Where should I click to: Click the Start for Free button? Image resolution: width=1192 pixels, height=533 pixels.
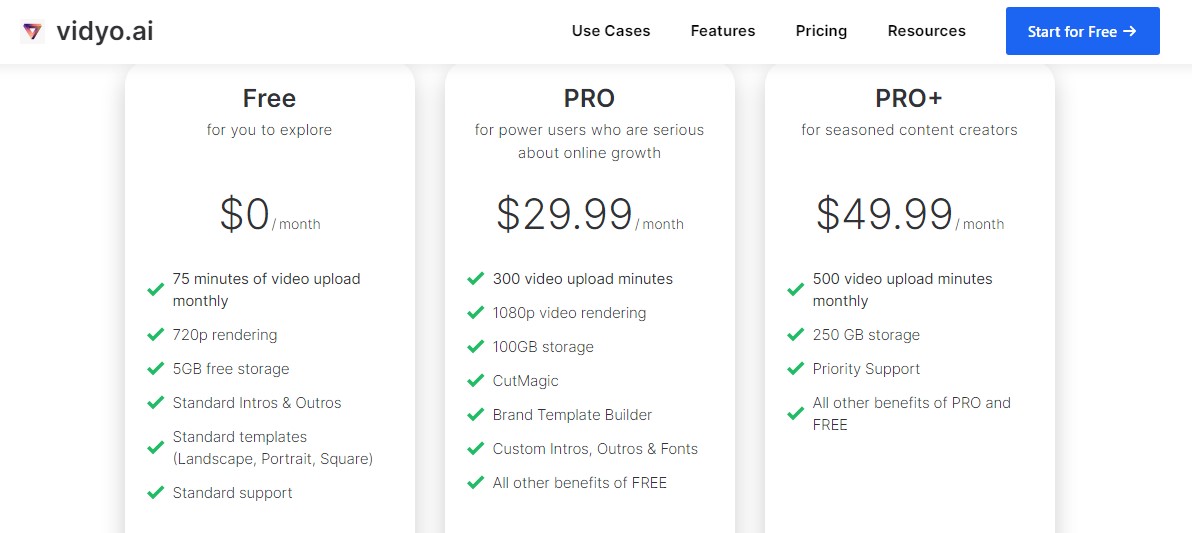point(1083,31)
